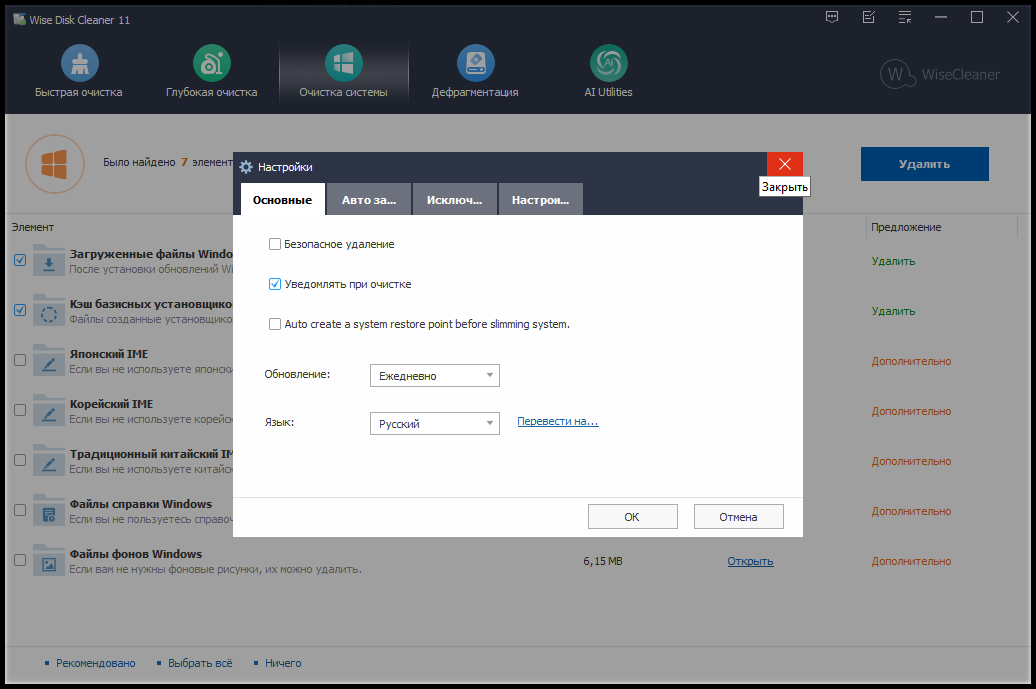Switch to the Основные tab

click(282, 199)
